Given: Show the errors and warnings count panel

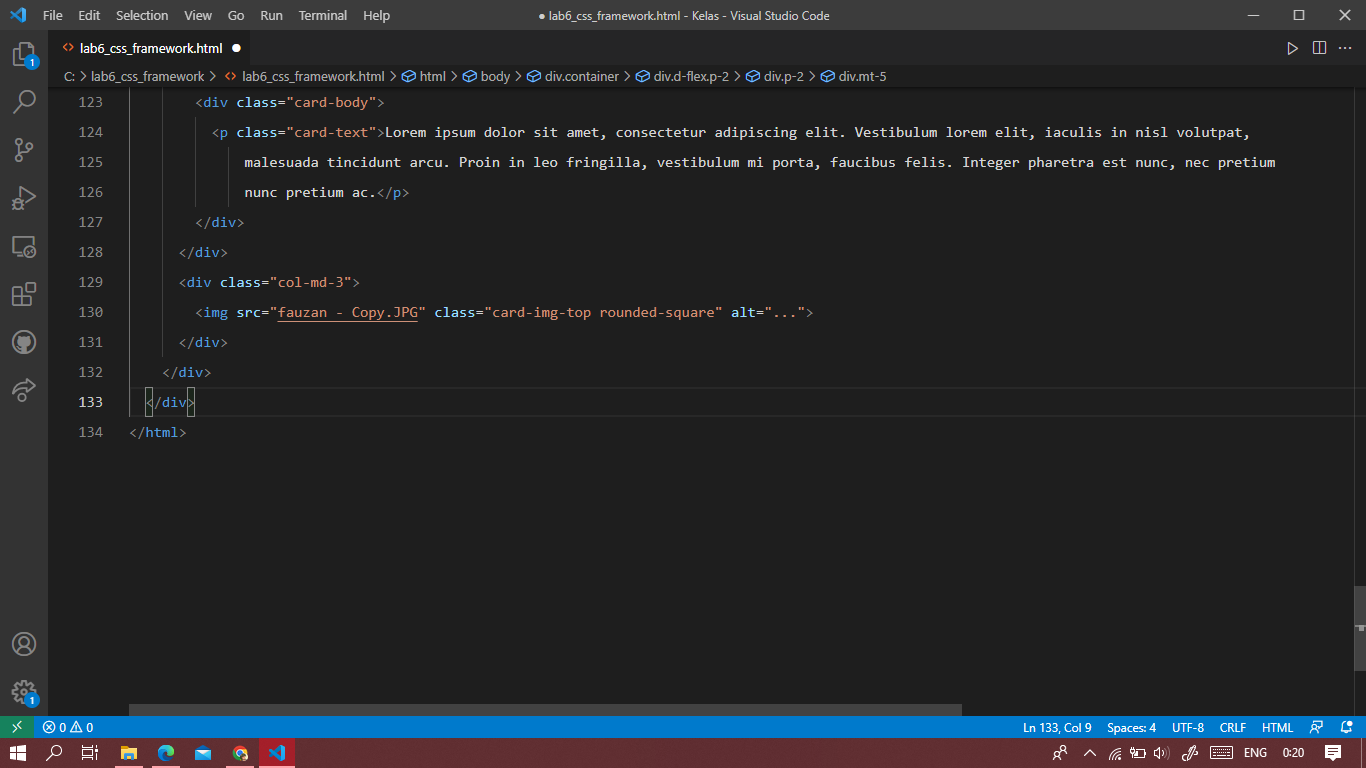Looking at the screenshot, I should [x=68, y=727].
